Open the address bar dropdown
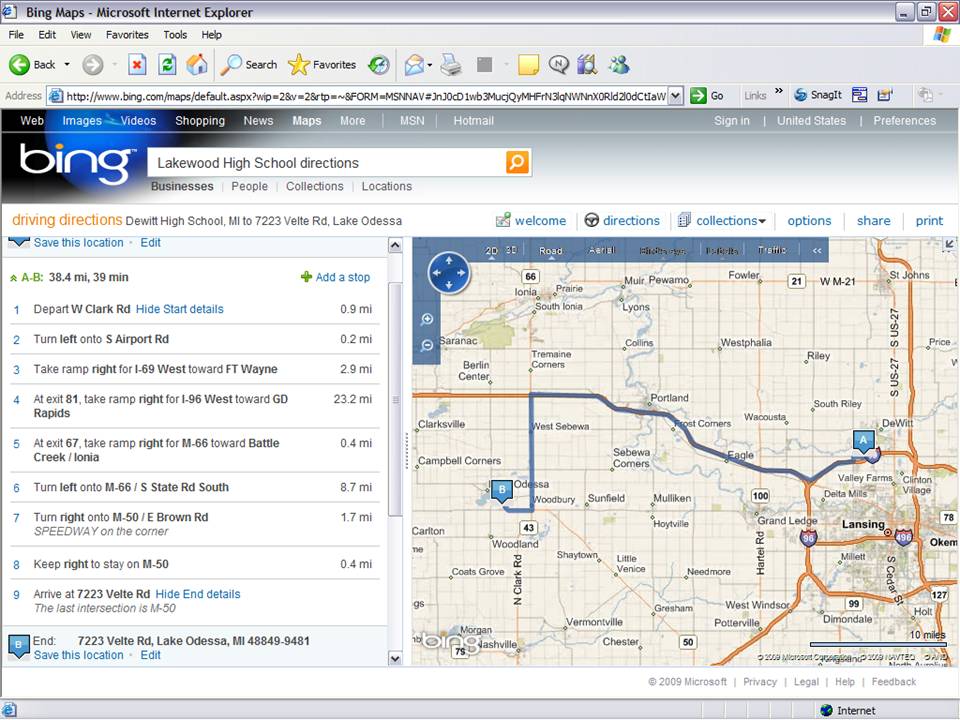Viewport: 960px width, 720px height. tap(675, 96)
